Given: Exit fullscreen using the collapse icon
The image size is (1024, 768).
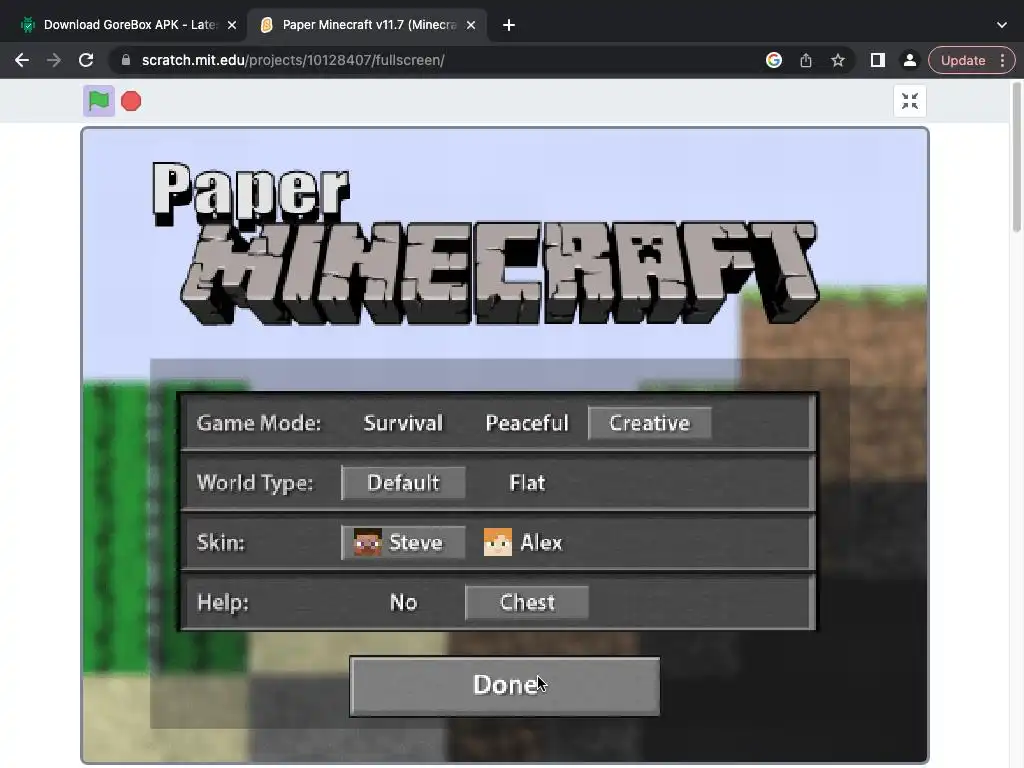Looking at the screenshot, I should [910, 101].
